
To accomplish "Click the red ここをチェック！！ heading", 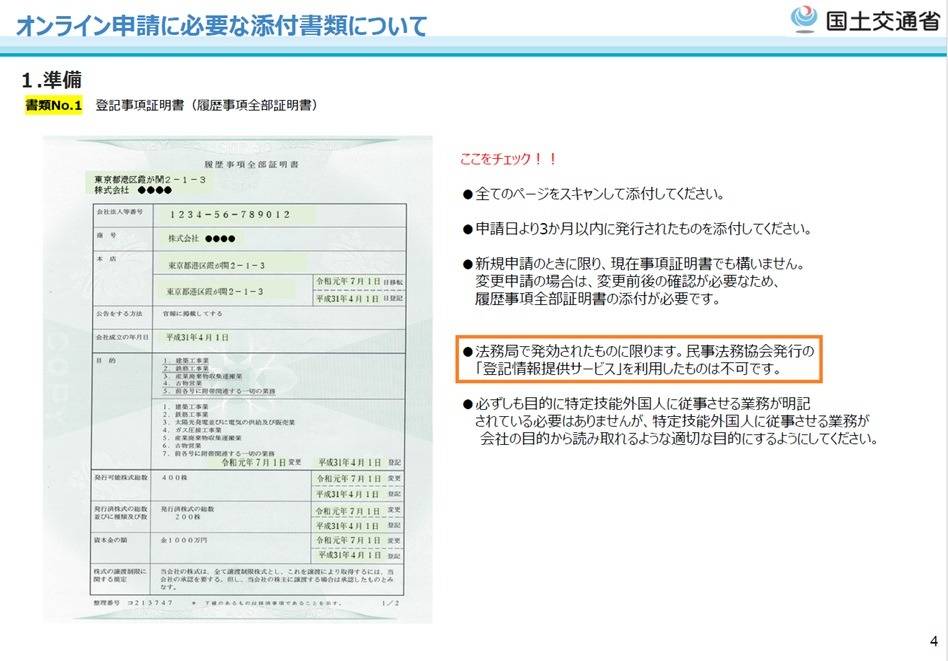I will (507, 160).
